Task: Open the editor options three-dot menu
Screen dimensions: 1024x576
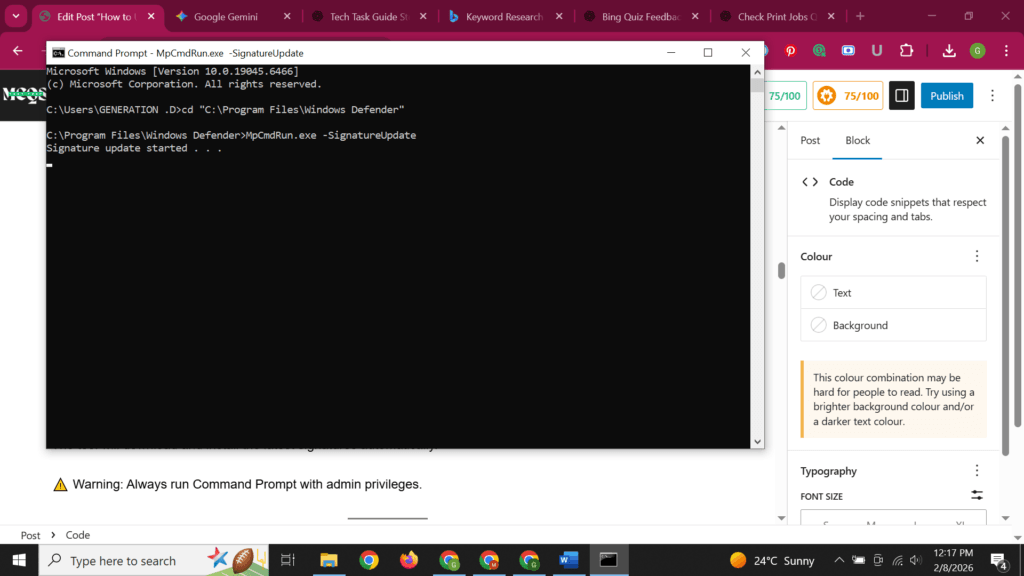Action: pyautogui.click(x=992, y=96)
